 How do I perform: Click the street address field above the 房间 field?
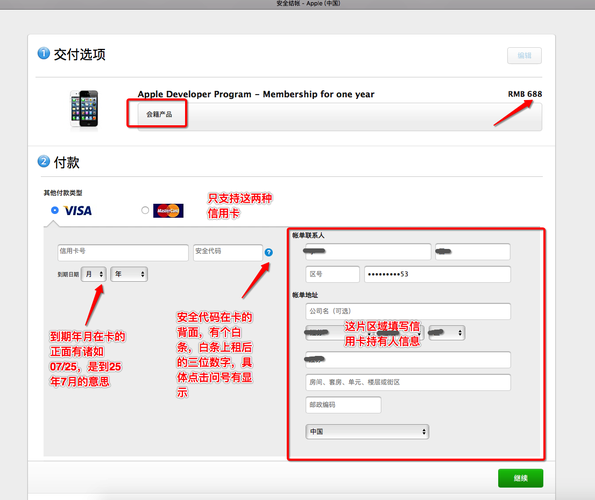coord(408,360)
